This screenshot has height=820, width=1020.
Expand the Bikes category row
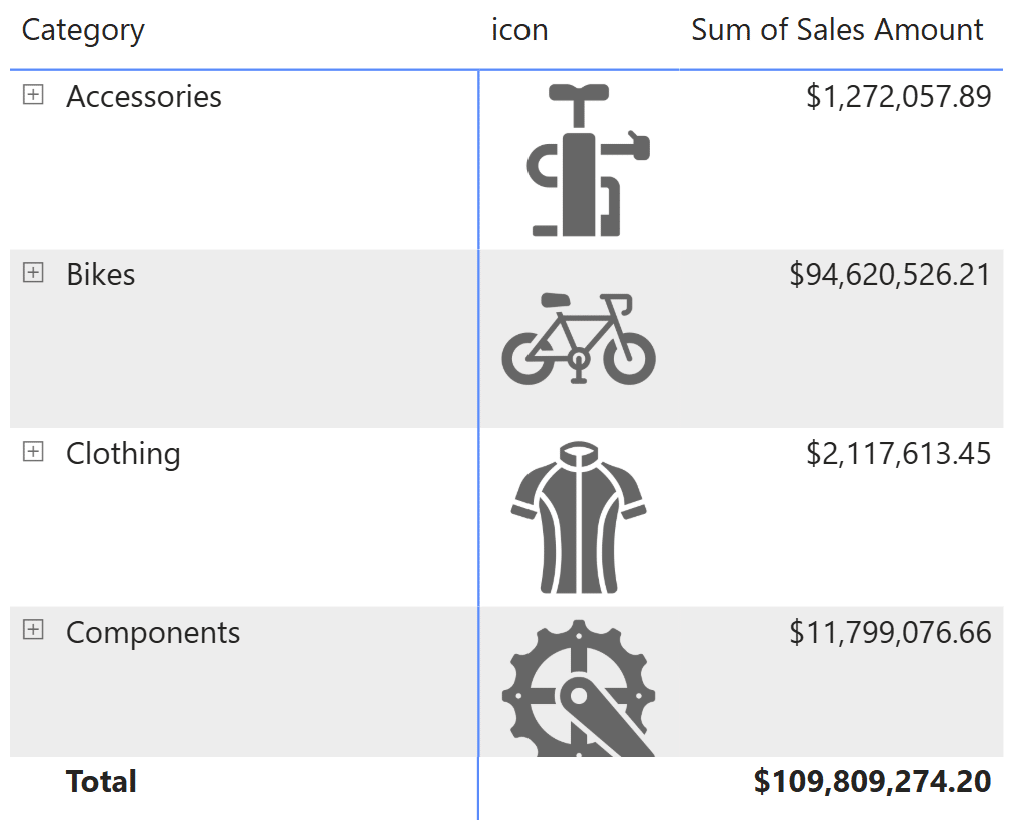pyautogui.click(x=34, y=273)
